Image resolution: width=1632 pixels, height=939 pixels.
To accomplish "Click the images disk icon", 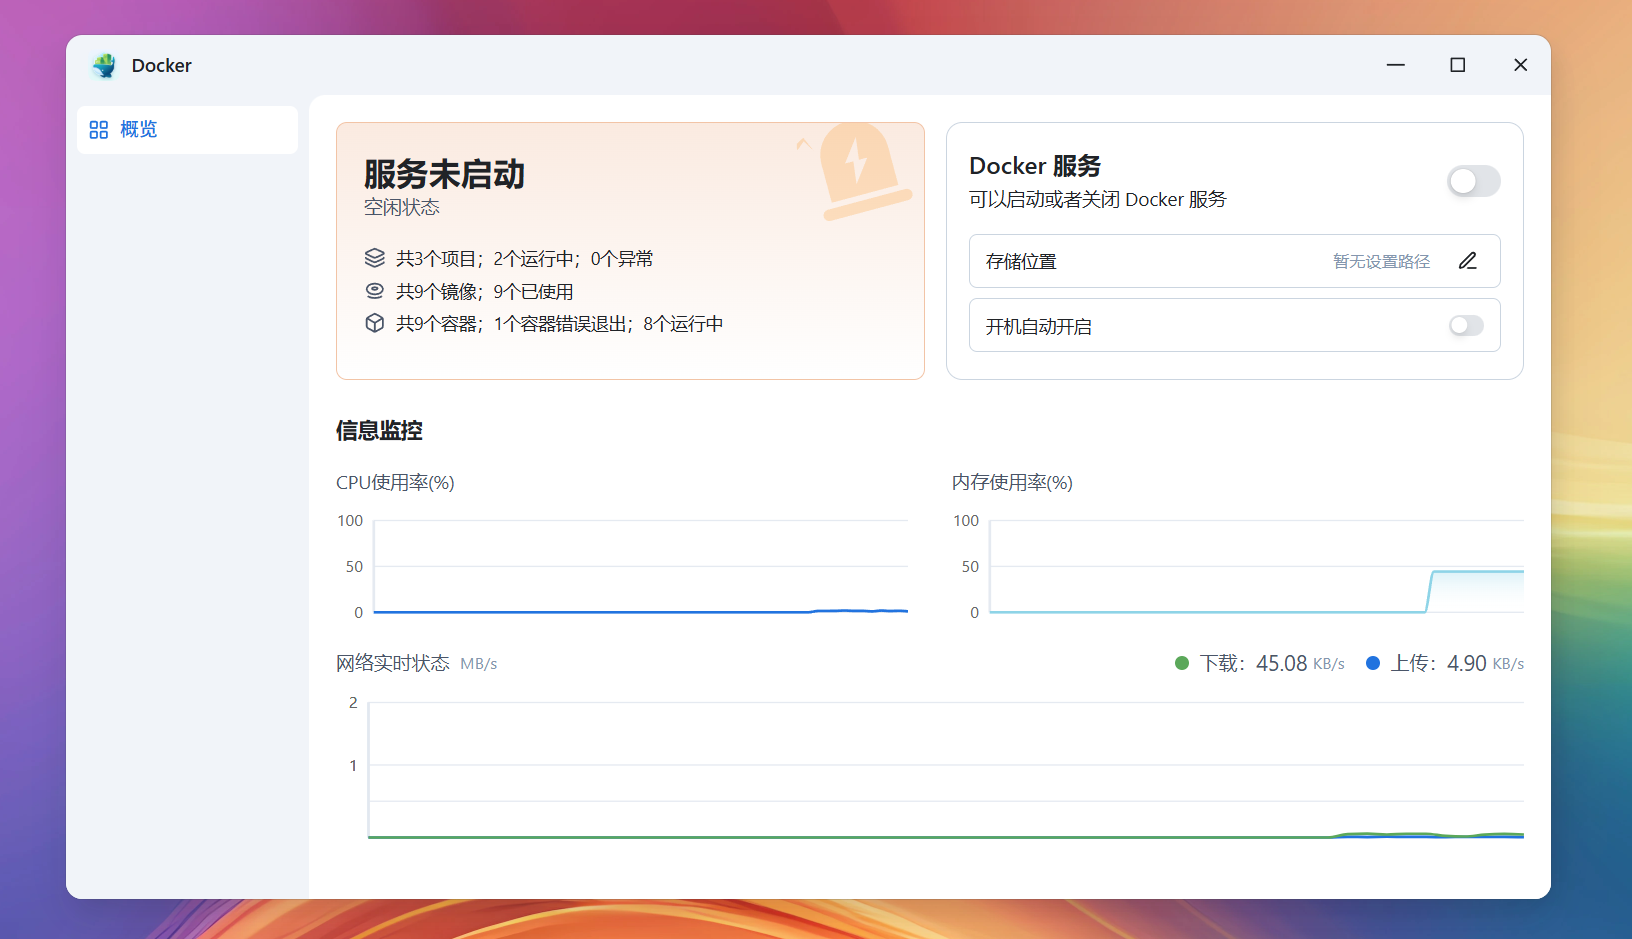I will coord(375,291).
